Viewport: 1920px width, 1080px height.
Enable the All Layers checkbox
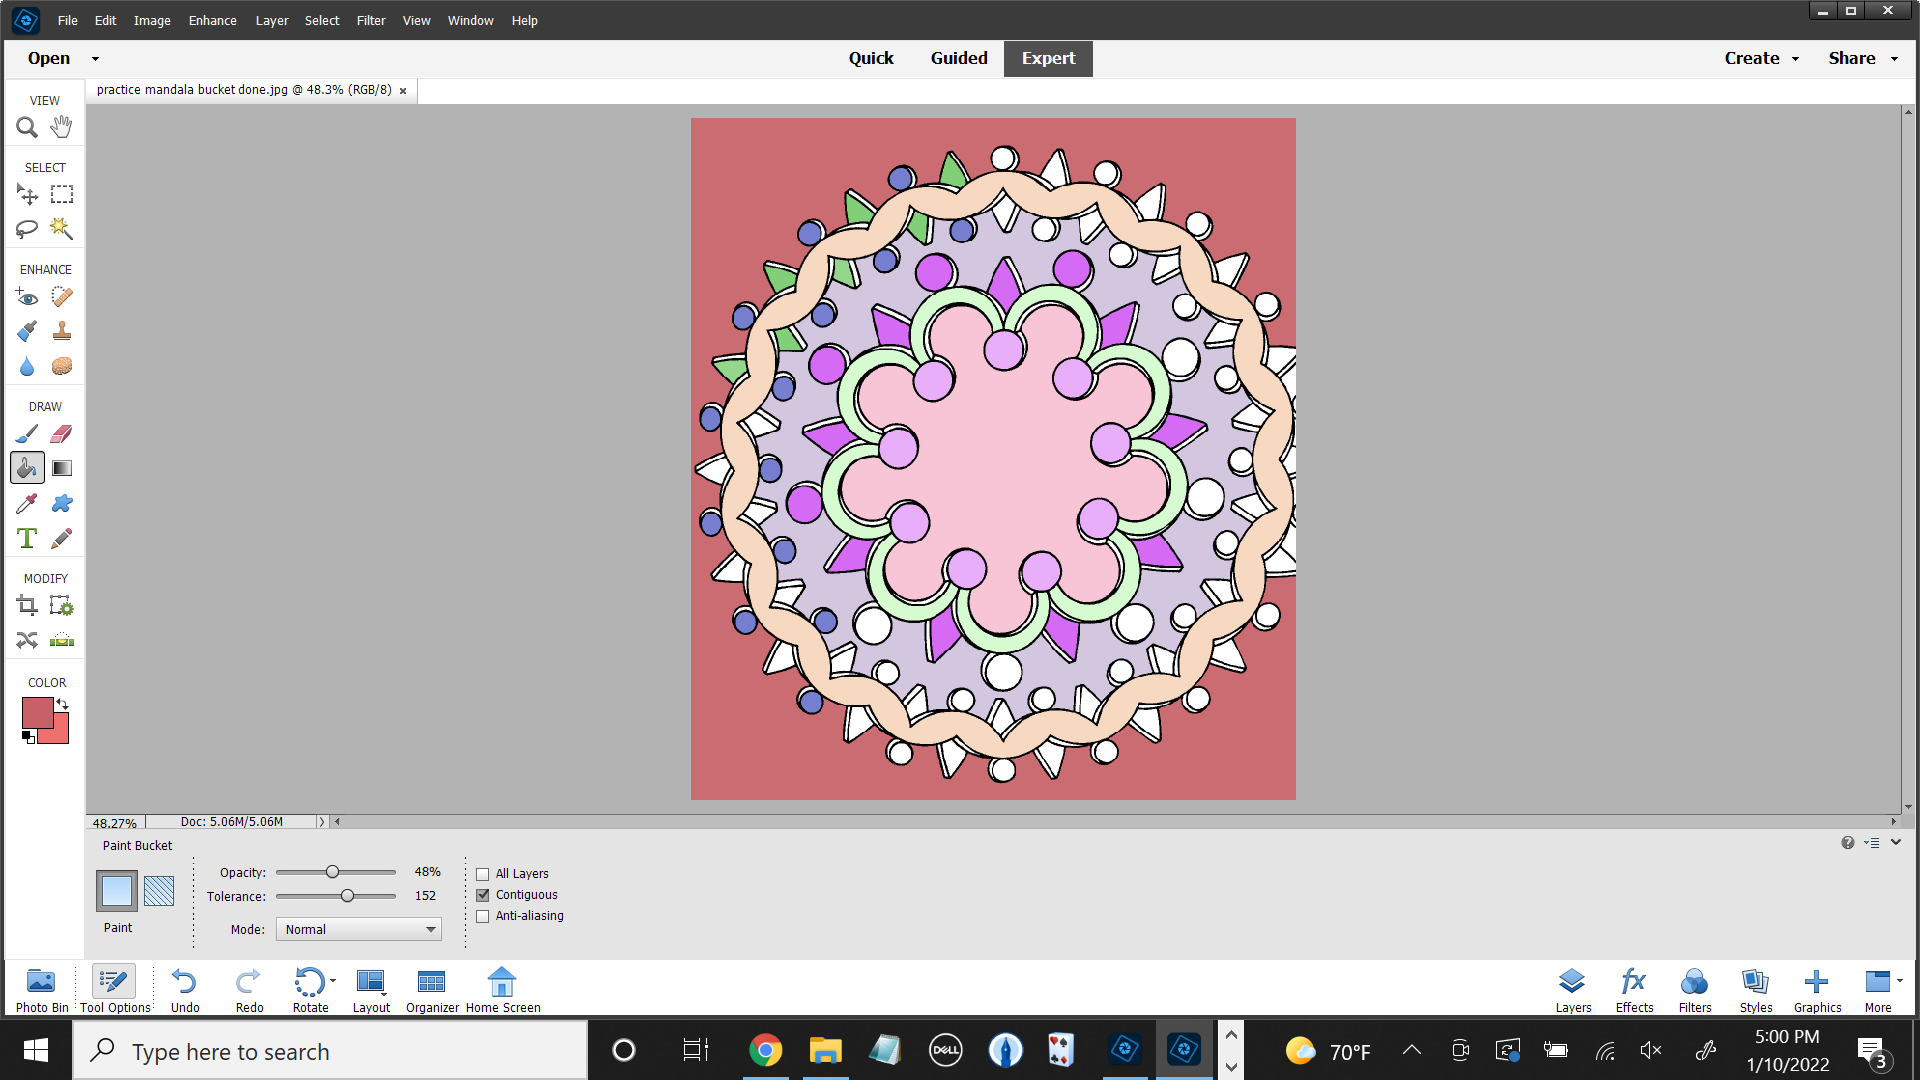[x=483, y=874]
